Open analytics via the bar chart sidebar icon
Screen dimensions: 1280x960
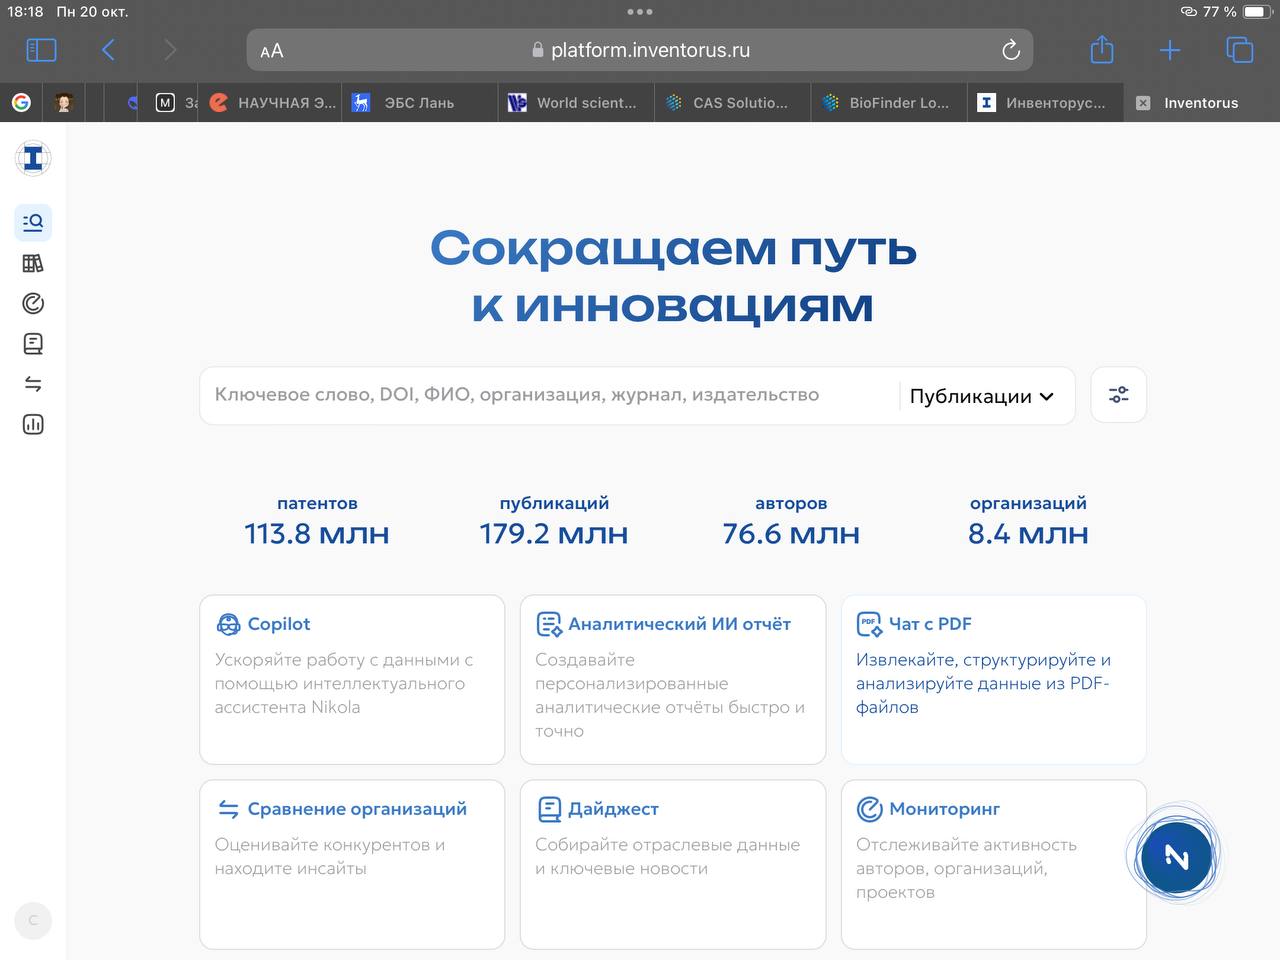click(x=32, y=424)
